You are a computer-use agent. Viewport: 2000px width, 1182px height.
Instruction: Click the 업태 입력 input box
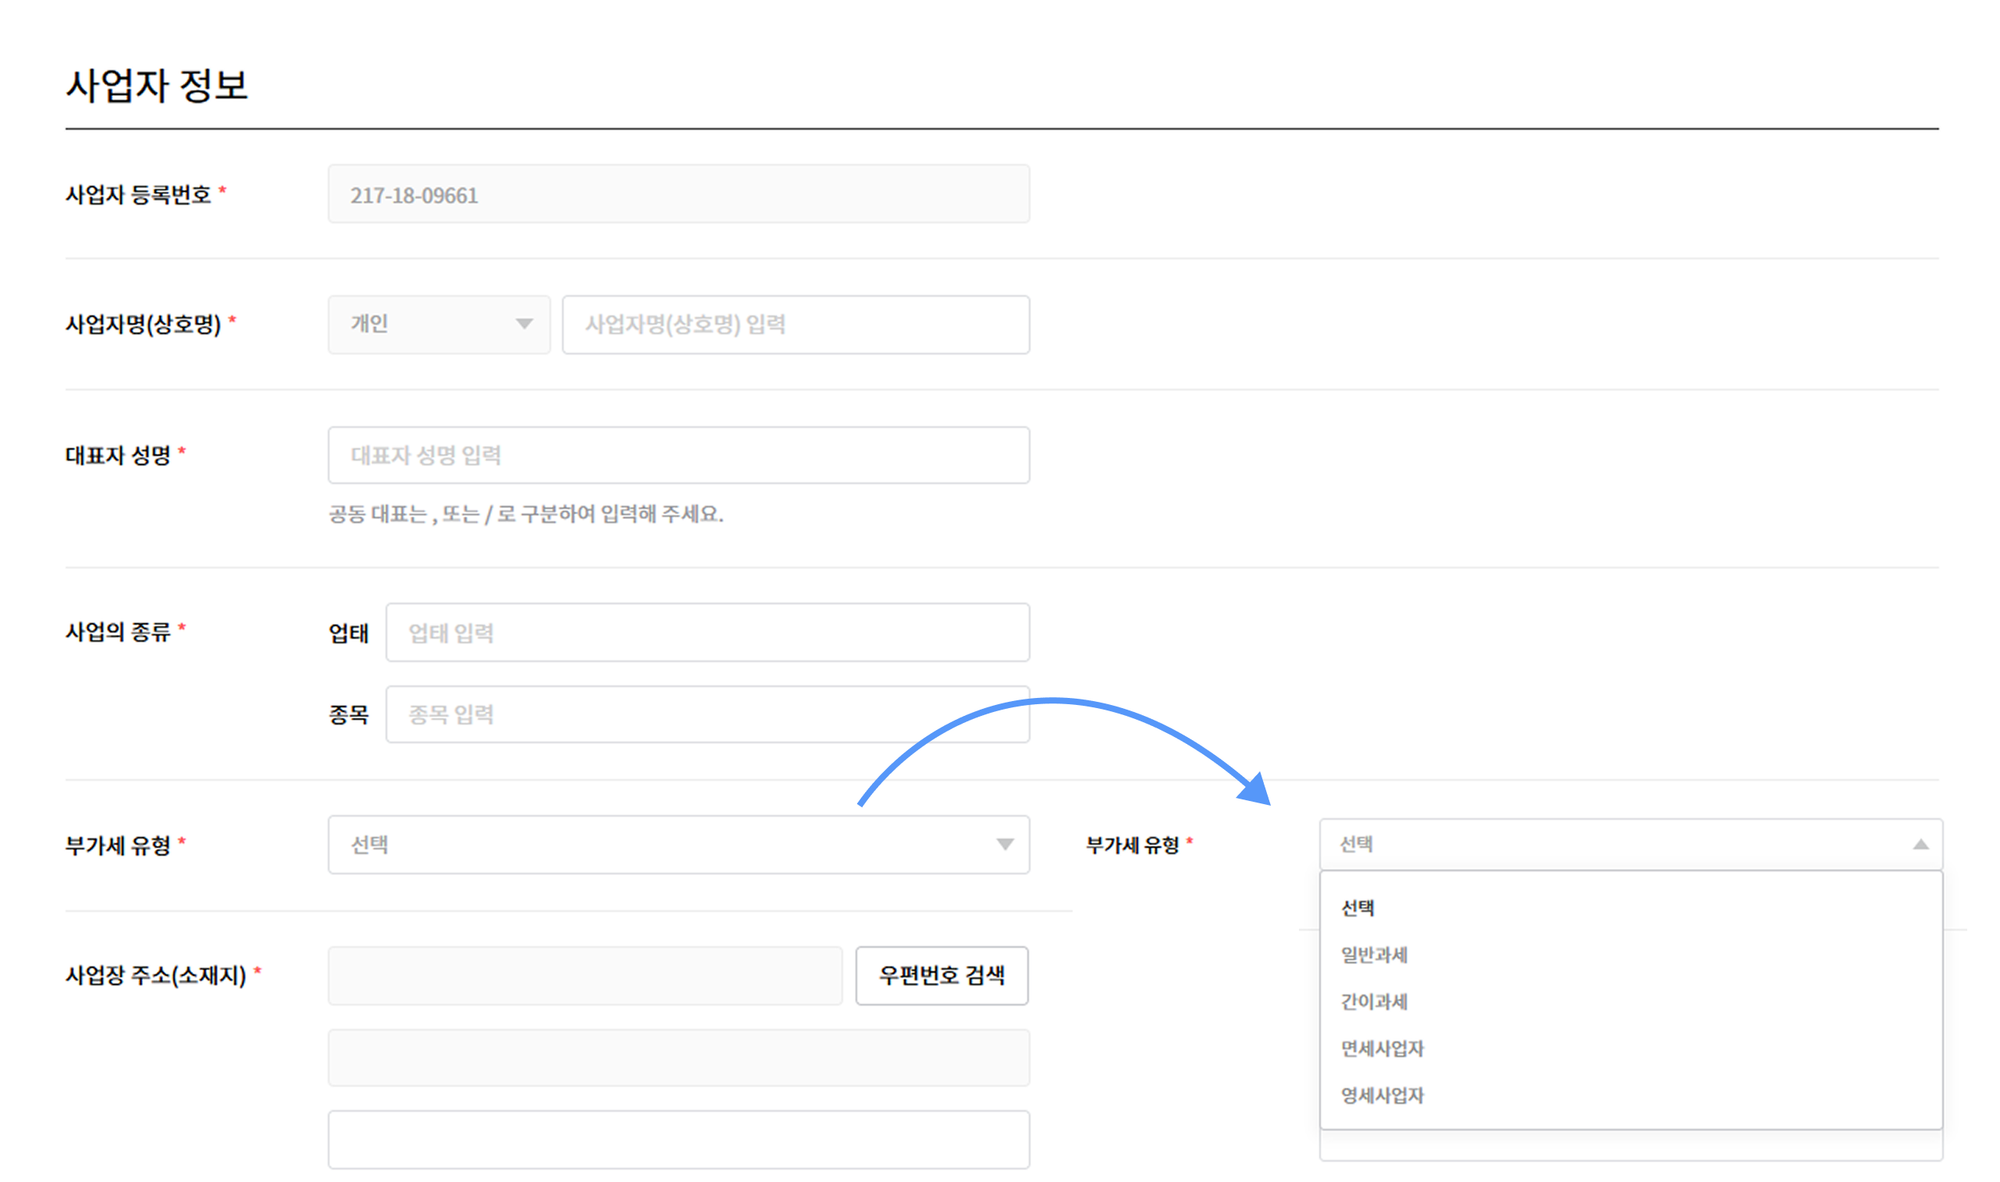click(x=708, y=632)
